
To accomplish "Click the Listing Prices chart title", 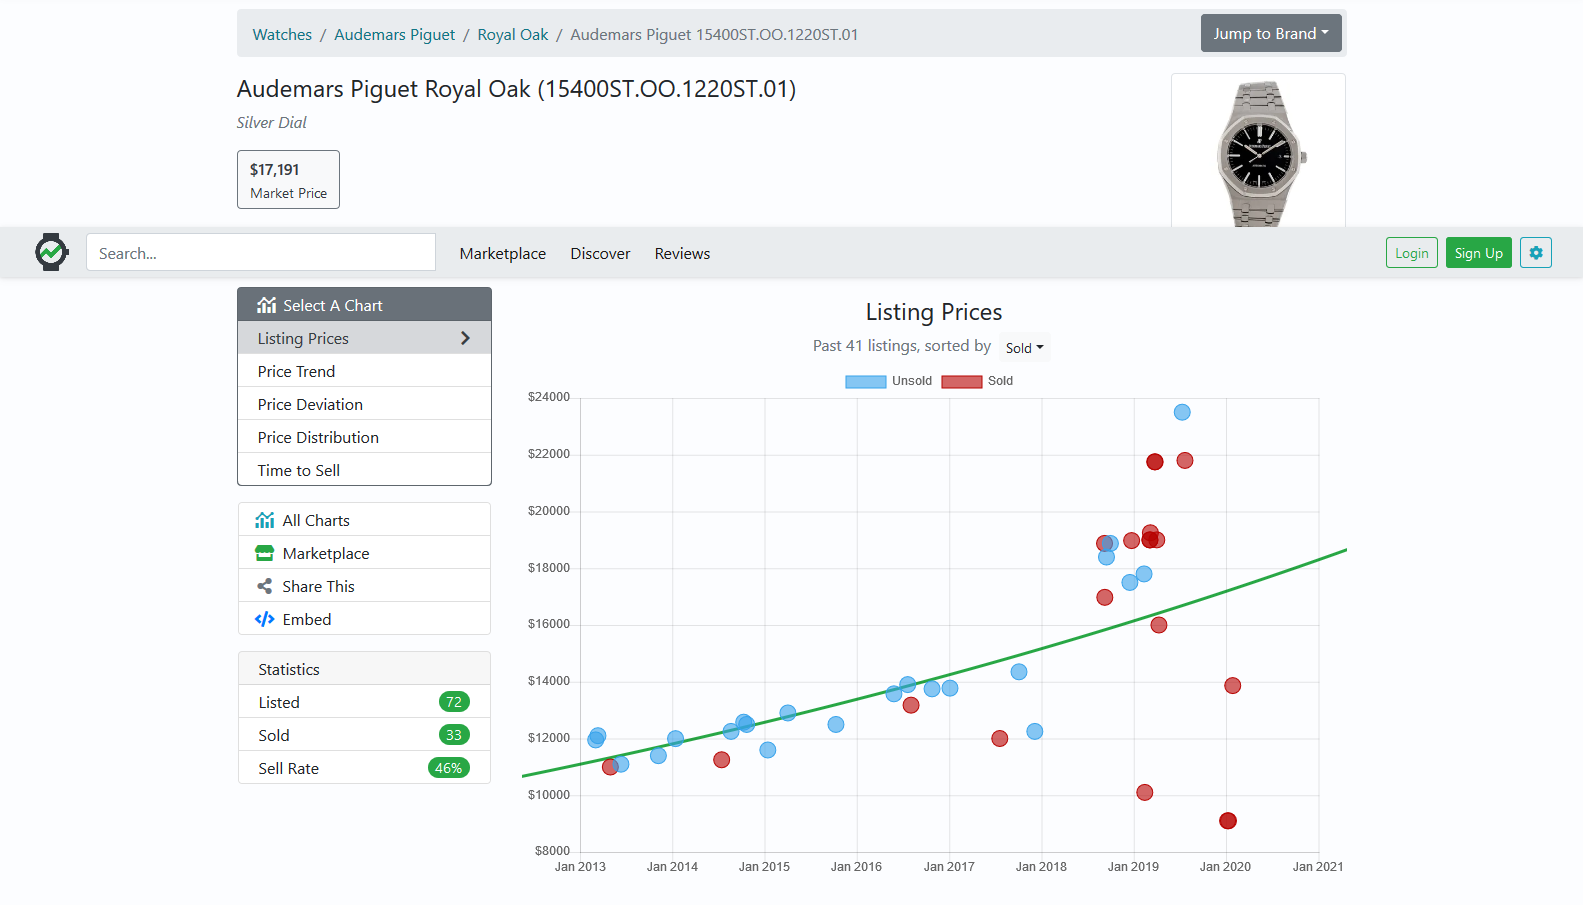I will tap(934, 312).
